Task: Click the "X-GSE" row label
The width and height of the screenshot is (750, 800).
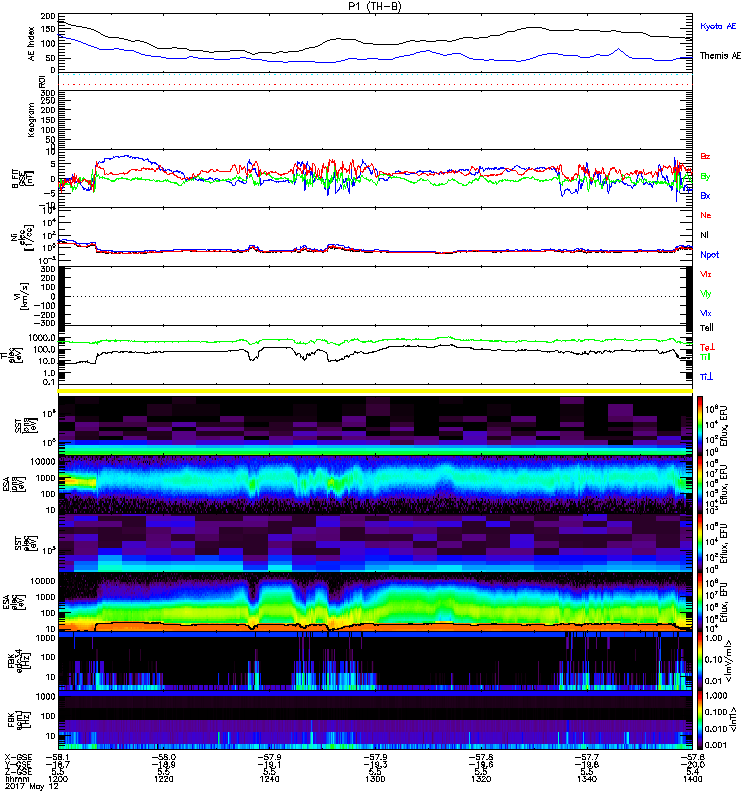Action: point(18,757)
